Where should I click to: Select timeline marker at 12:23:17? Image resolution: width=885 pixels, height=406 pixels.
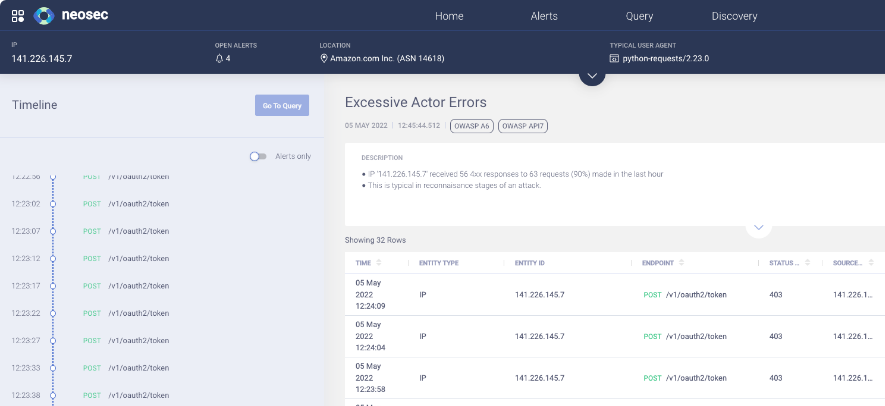[53, 286]
